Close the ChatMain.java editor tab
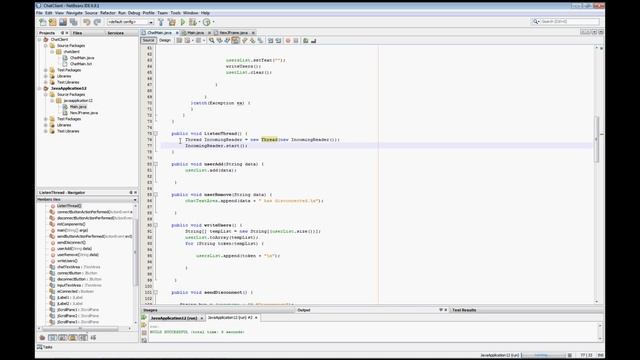The width and height of the screenshot is (640, 360). click(177, 33)
